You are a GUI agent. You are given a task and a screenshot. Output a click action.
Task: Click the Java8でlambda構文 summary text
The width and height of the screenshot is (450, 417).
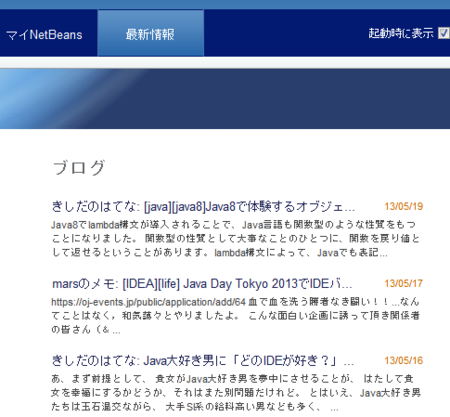(x=235, y=239)
